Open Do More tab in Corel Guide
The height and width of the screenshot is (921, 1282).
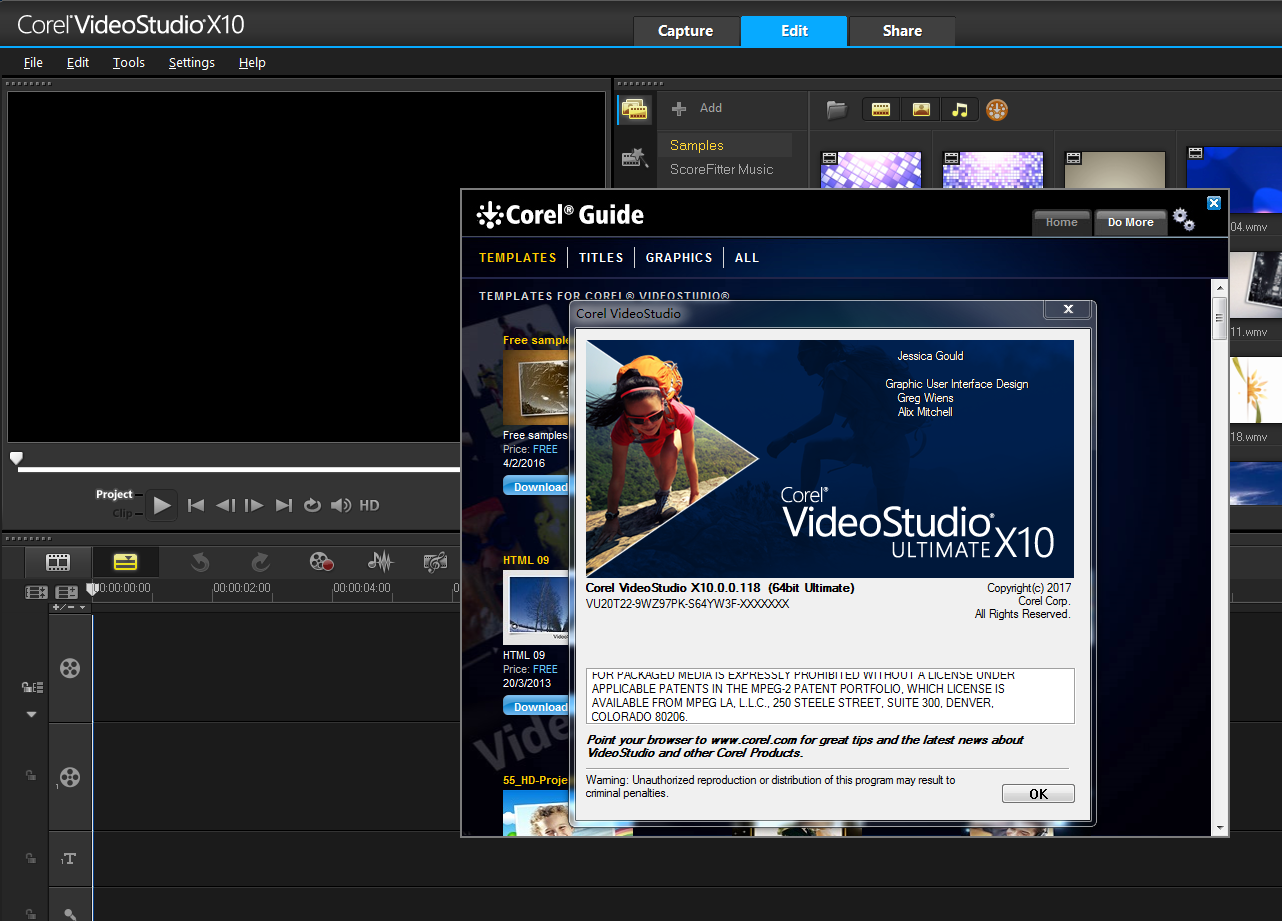(x=1131, y=222)
